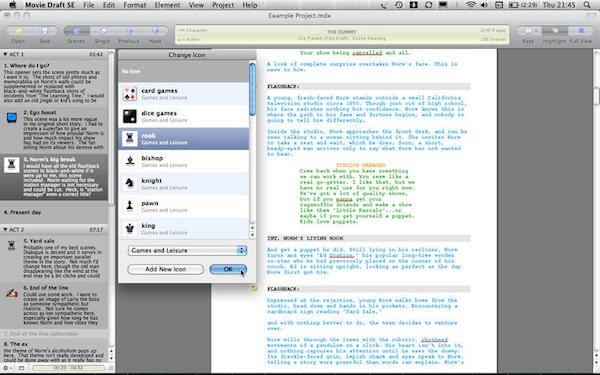600x375 pixels.
Task: Click the knight chess piece icon
Action: click(130, 184)
